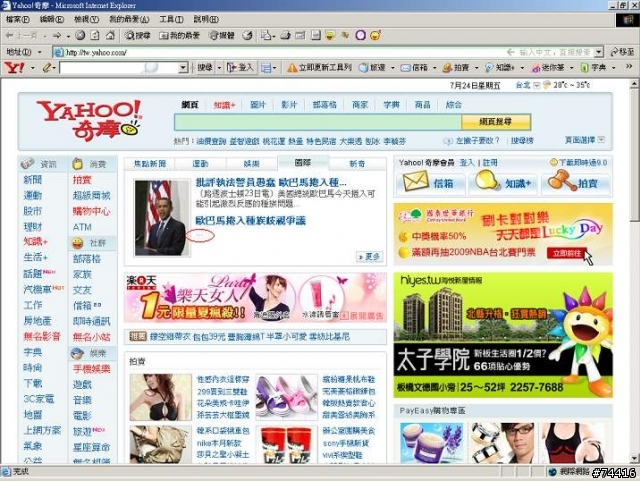640x481 pixels.
Task: Refresh the page using the Refresh icon
Action: pos(95,36)
